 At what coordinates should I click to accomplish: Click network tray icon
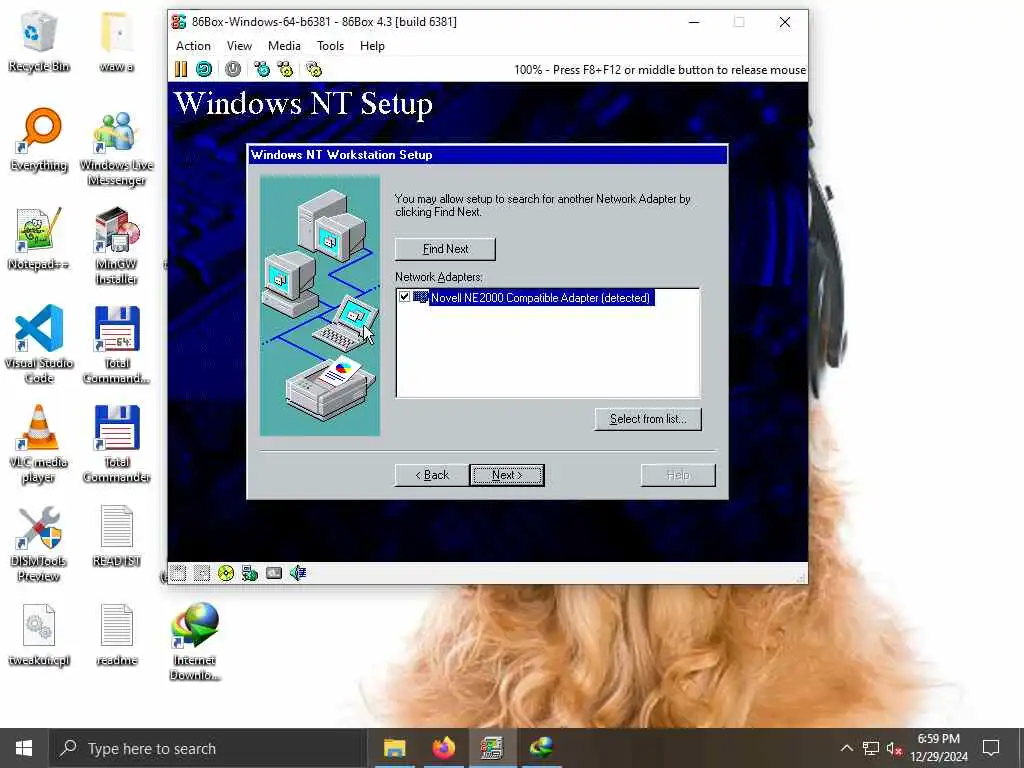point(871,748)
